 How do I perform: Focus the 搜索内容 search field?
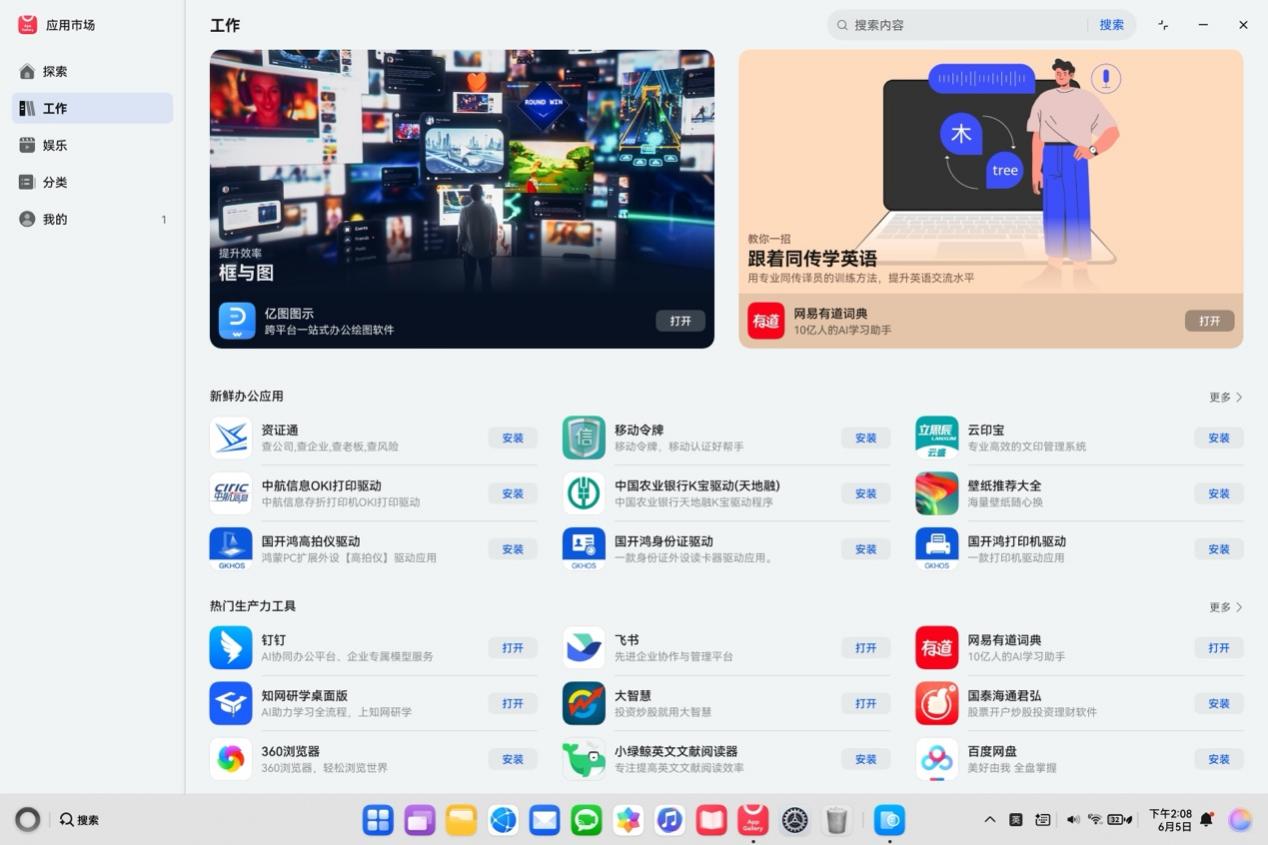965,25
